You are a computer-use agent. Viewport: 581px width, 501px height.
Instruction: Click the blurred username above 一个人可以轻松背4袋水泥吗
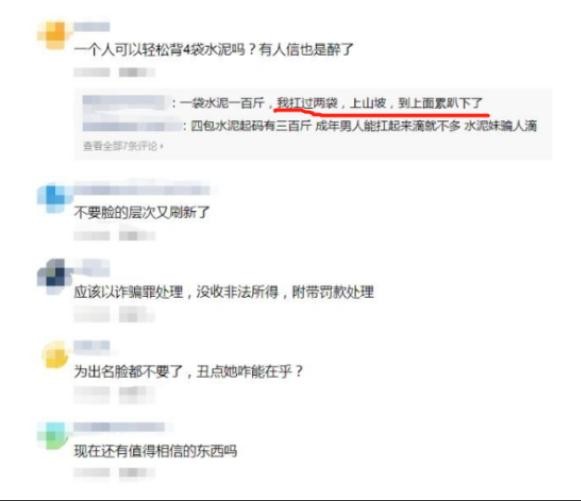(92, 27)
